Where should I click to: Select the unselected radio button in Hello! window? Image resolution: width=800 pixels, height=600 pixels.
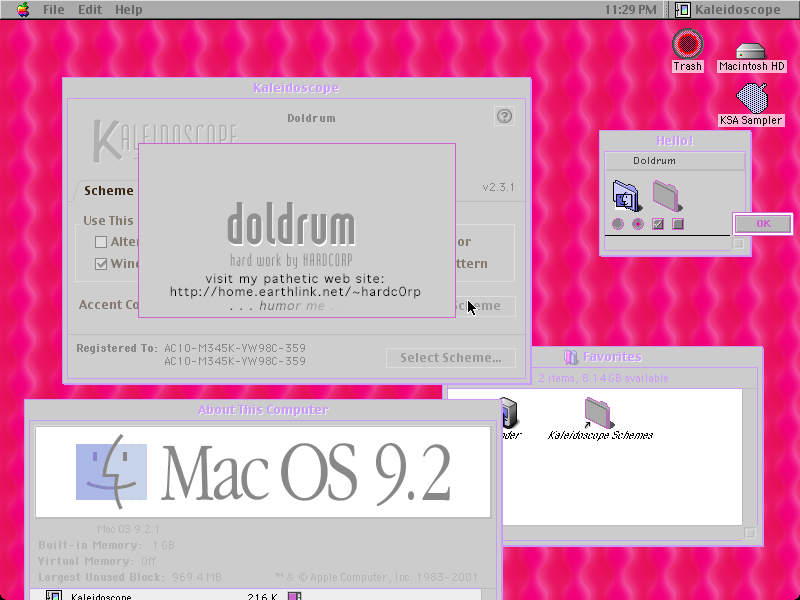(618, 224)
